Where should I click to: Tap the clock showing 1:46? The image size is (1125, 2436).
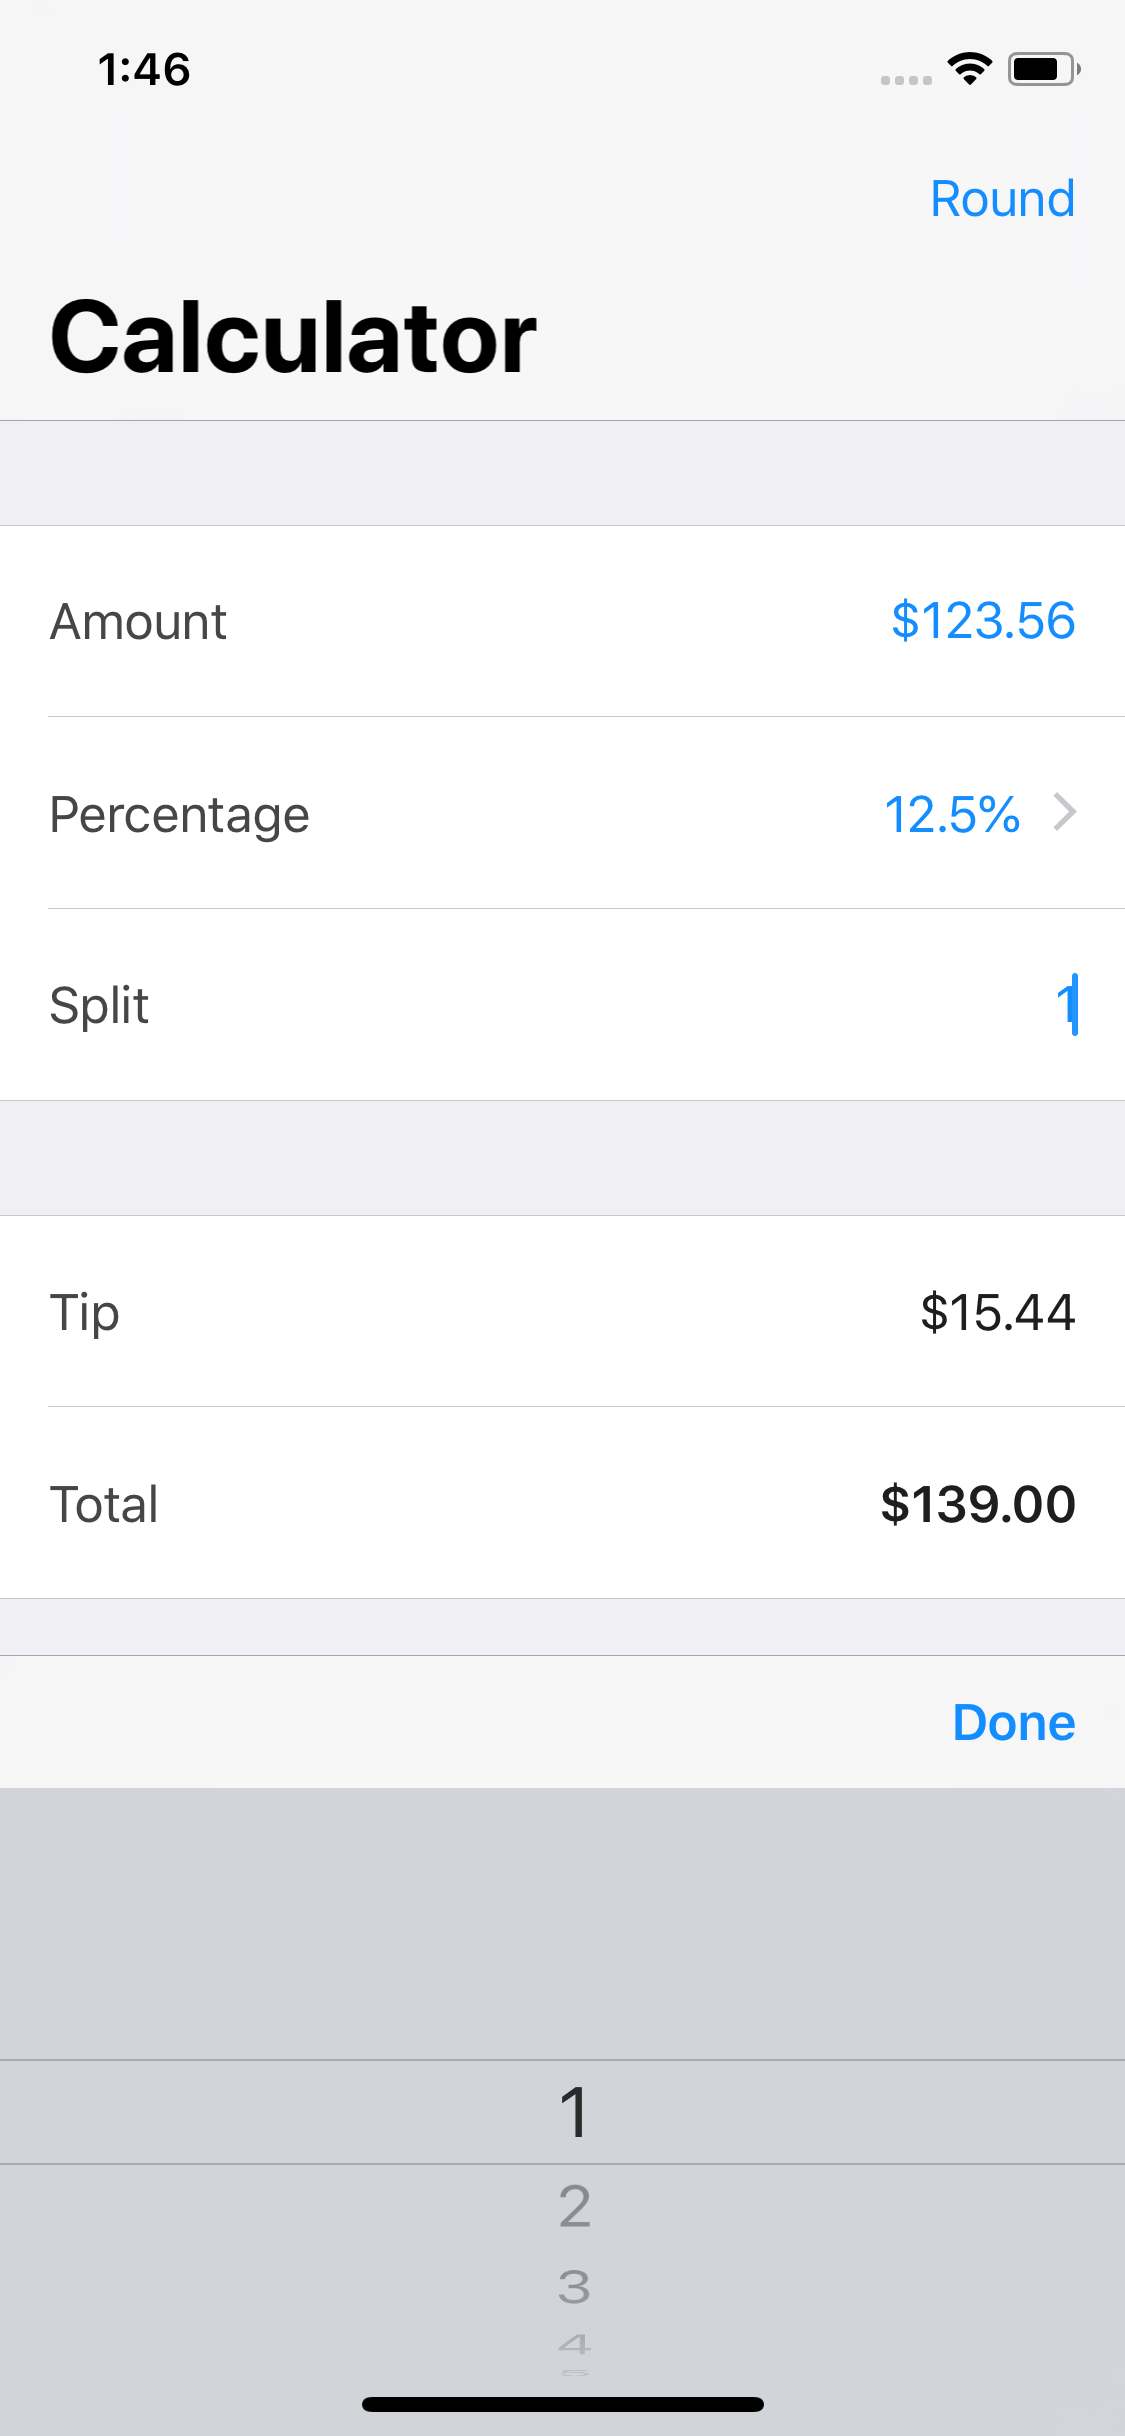point(144,70)
